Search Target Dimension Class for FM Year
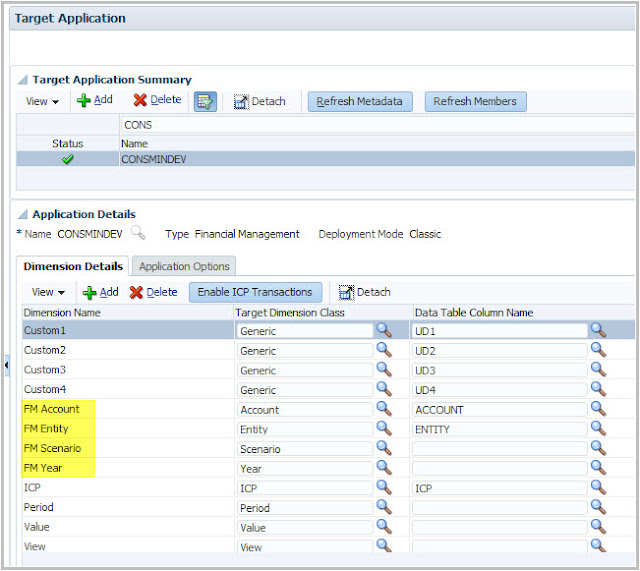640x571 pixels. pos(384,468)
